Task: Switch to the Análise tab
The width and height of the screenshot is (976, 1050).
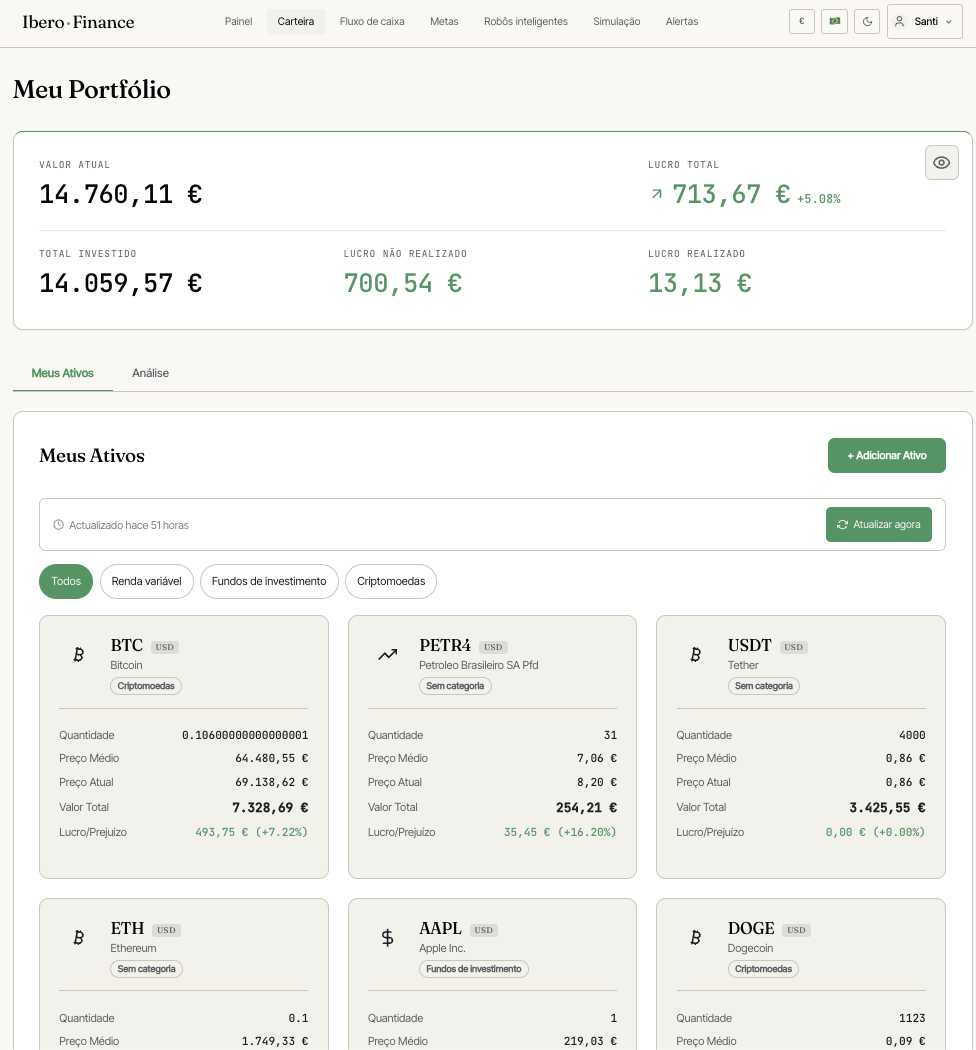Action: click(150, 373)
